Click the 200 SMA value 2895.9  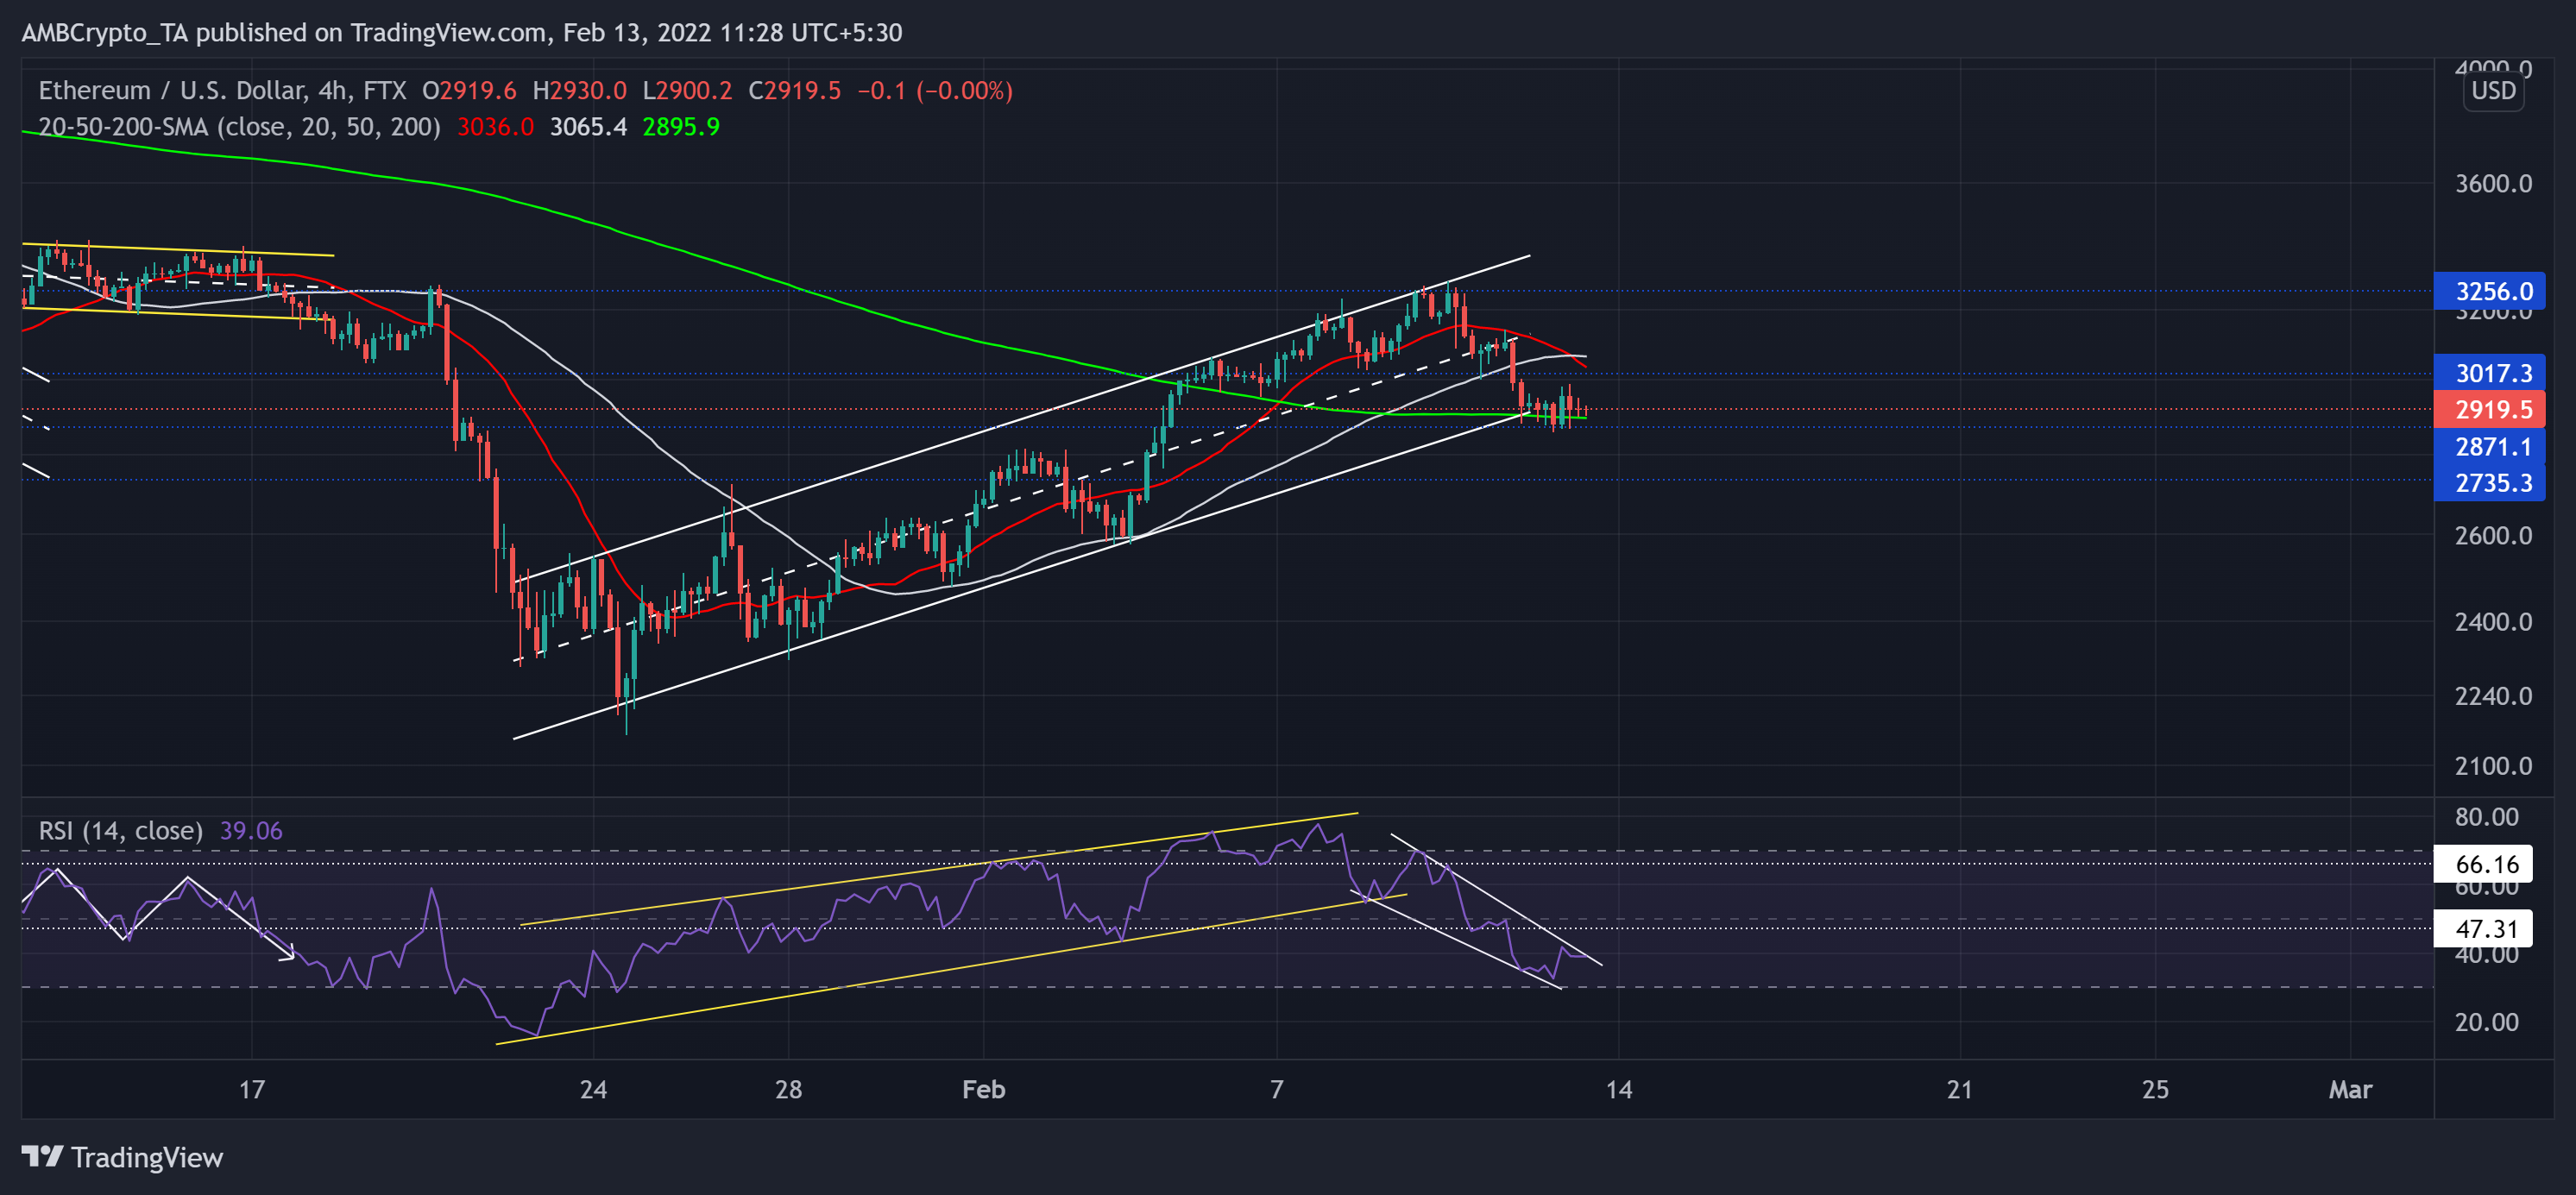pyautogui.click(x=681, y=127)
